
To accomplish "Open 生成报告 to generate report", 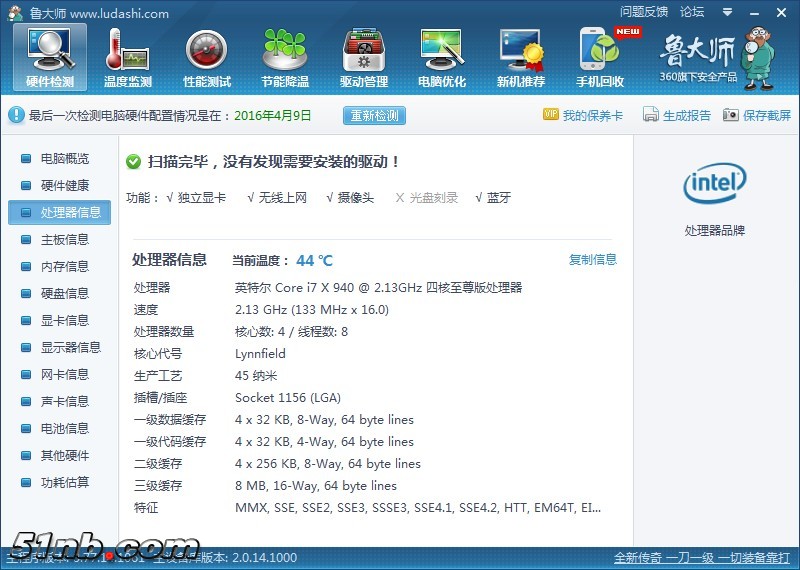I will coord(677,115).
